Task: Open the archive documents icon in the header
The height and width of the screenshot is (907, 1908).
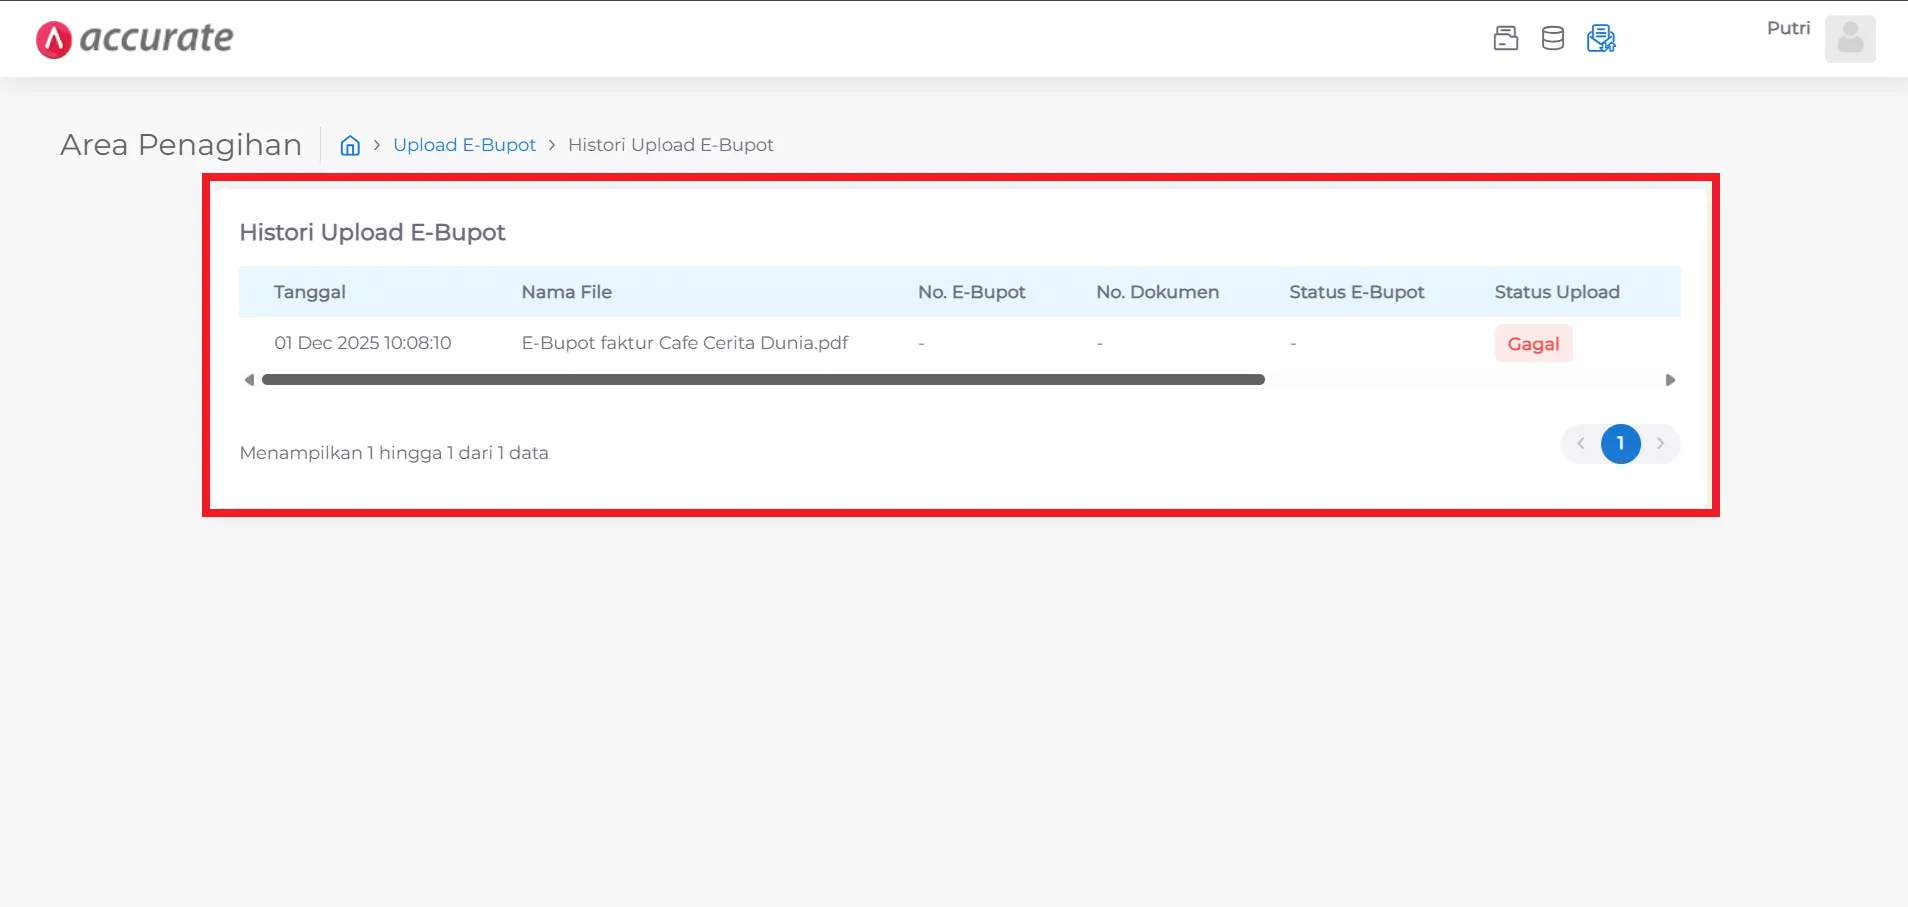Action: 1505,38
